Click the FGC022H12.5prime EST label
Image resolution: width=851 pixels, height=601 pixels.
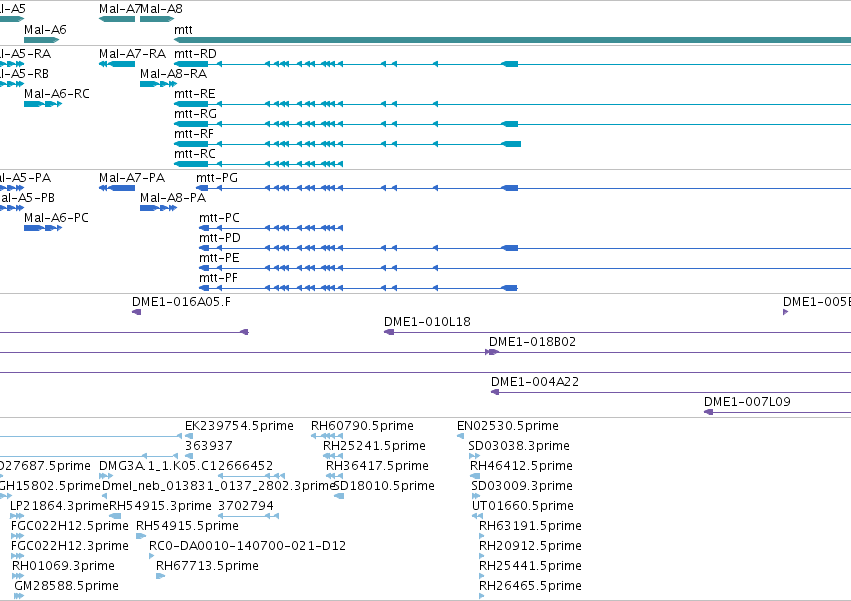(x=70, y=527)
